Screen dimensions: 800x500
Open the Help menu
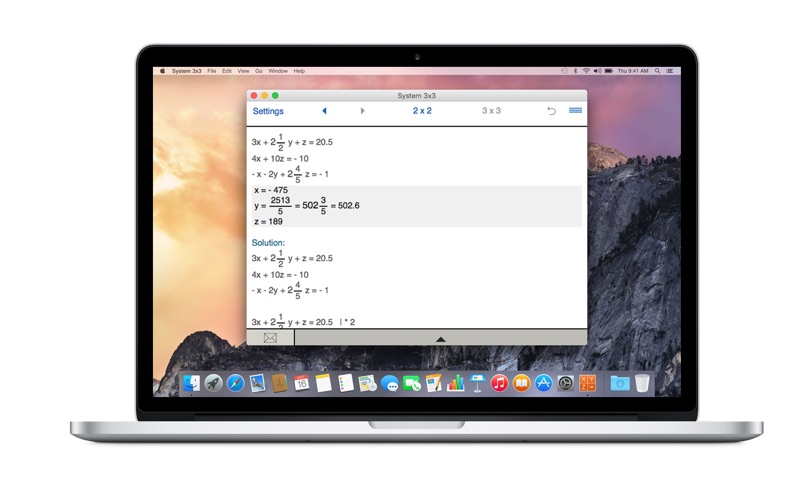(x=299, y=71)
